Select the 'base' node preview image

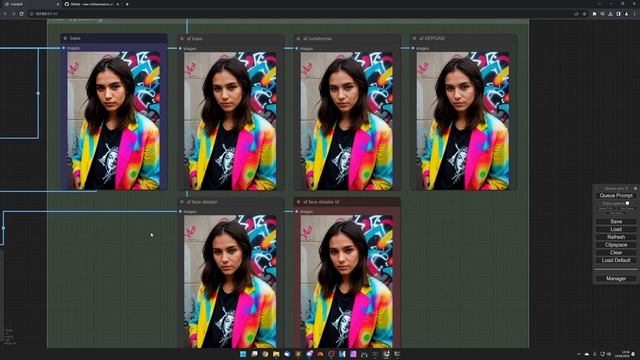tap(113, 121)
